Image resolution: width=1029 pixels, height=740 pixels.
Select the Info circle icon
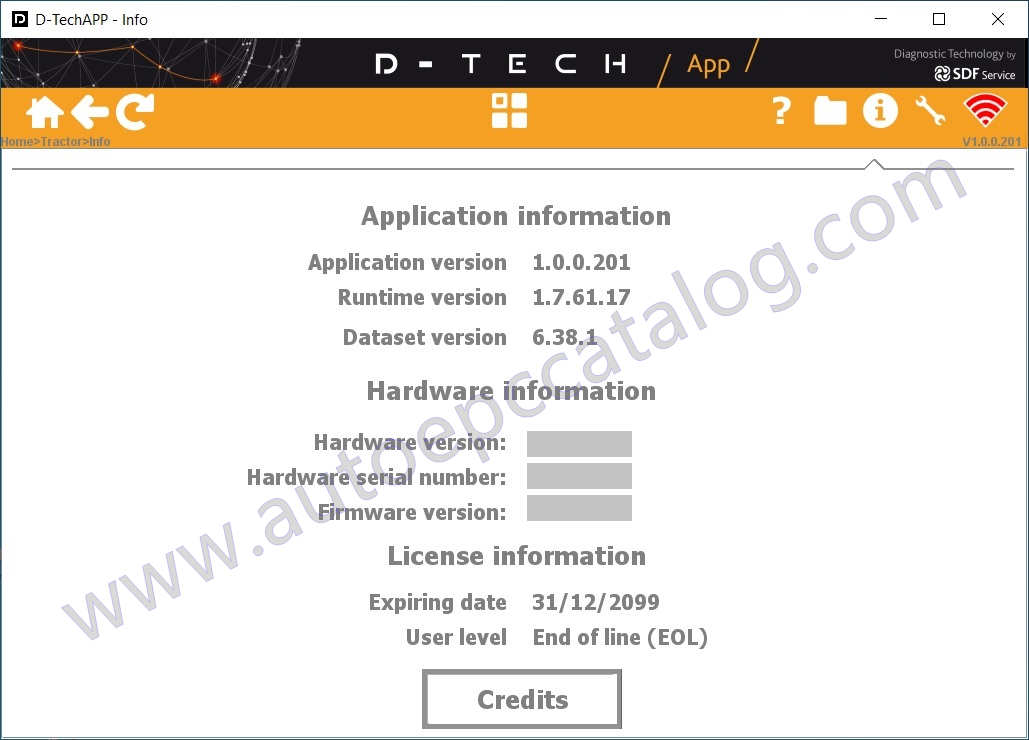click(880, 110)
